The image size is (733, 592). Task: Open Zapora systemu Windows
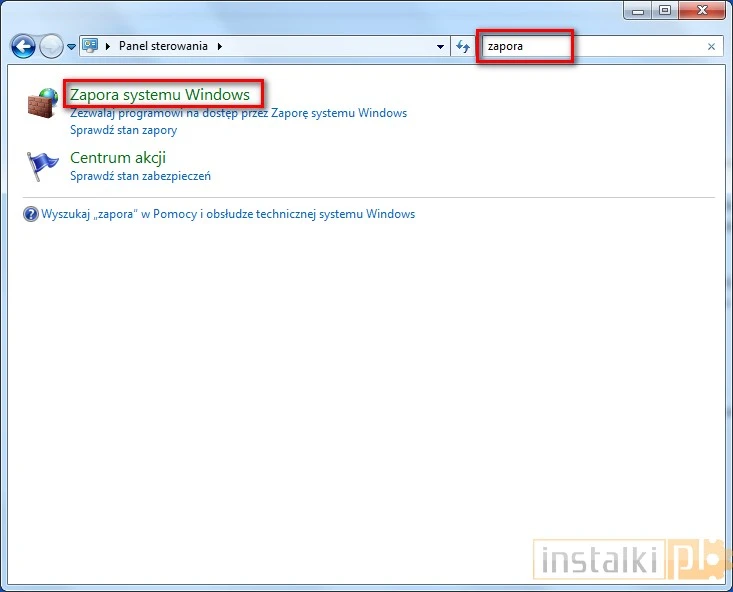coord(160,94)
